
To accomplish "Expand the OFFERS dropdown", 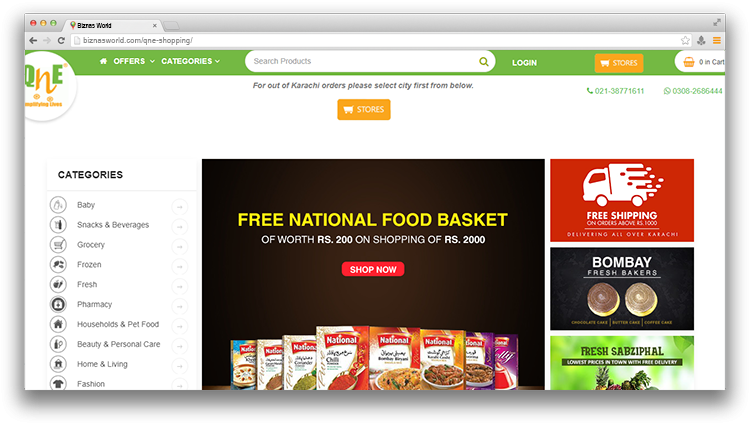I will 133,61.
